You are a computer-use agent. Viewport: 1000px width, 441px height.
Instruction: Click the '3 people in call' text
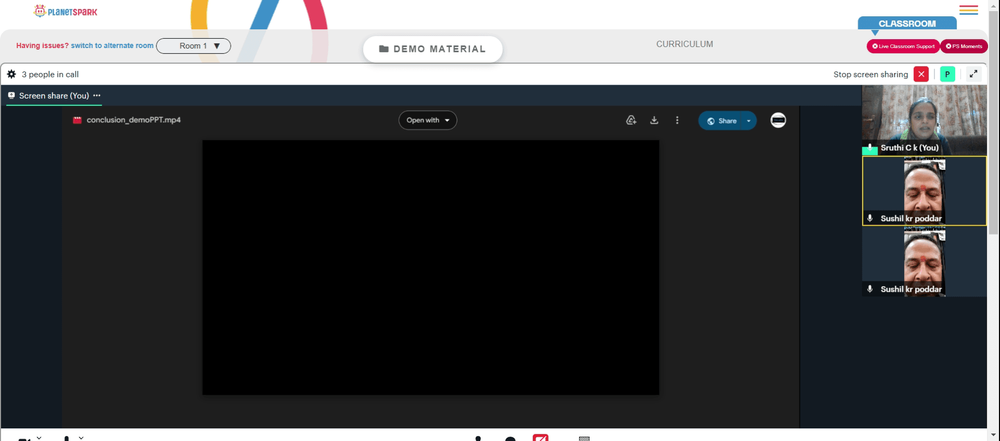(50, 74)
